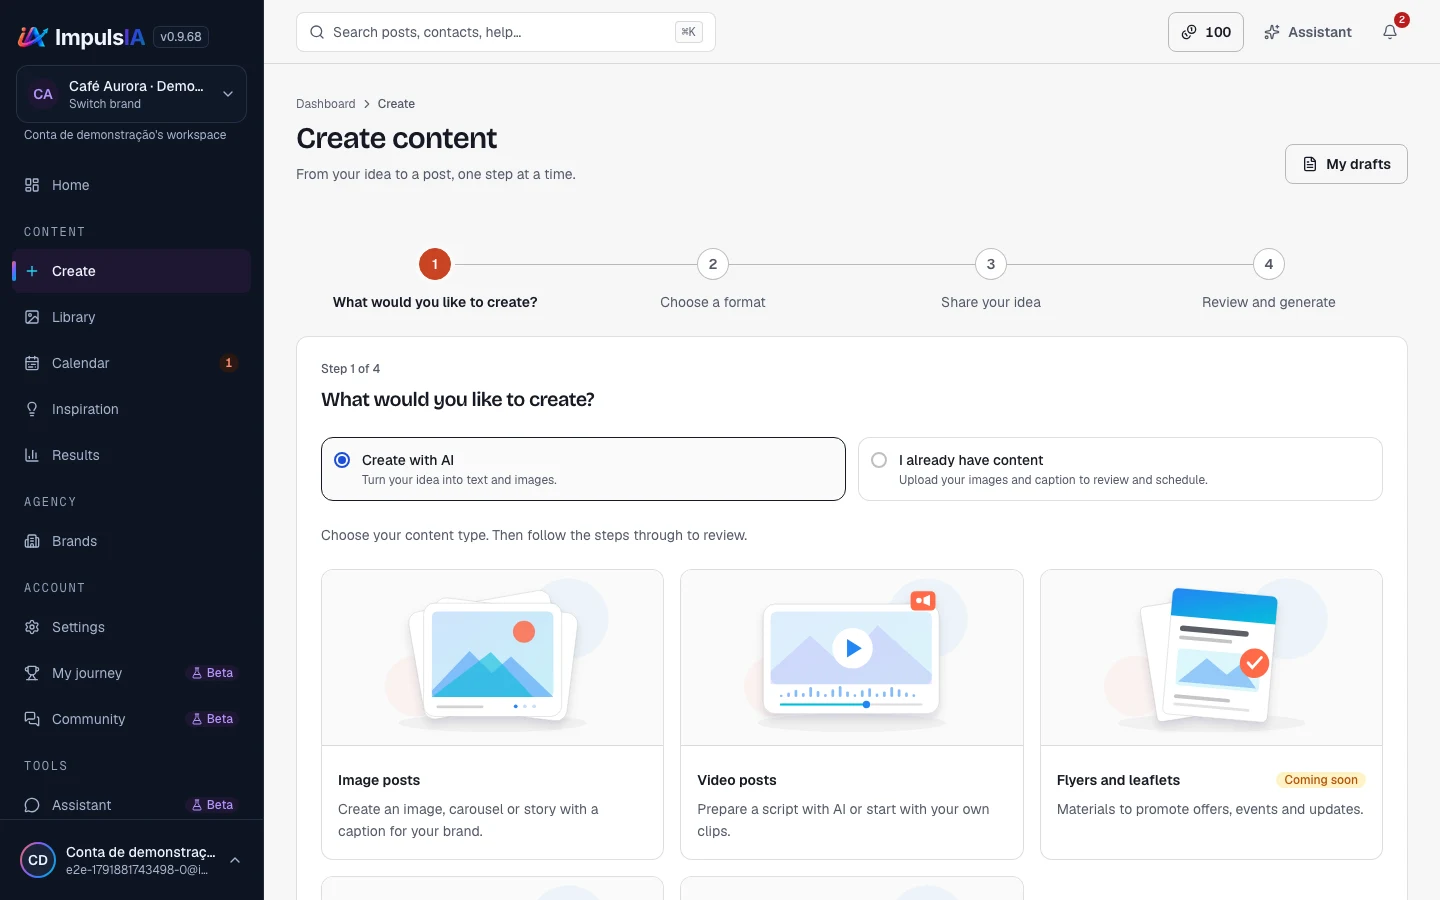Click the My journey trophy icon
The height and width of the screenshot is (900, 1440).
point(32,673)
